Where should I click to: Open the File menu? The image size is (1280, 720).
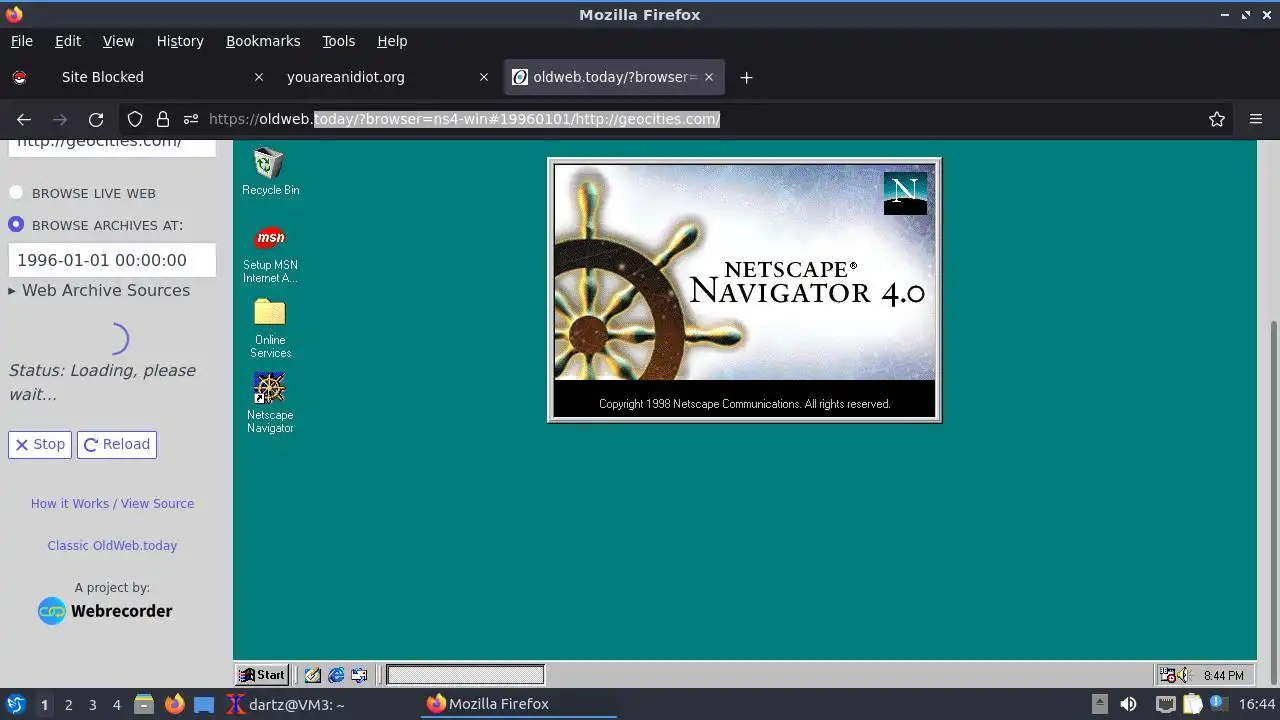[21, 41]
